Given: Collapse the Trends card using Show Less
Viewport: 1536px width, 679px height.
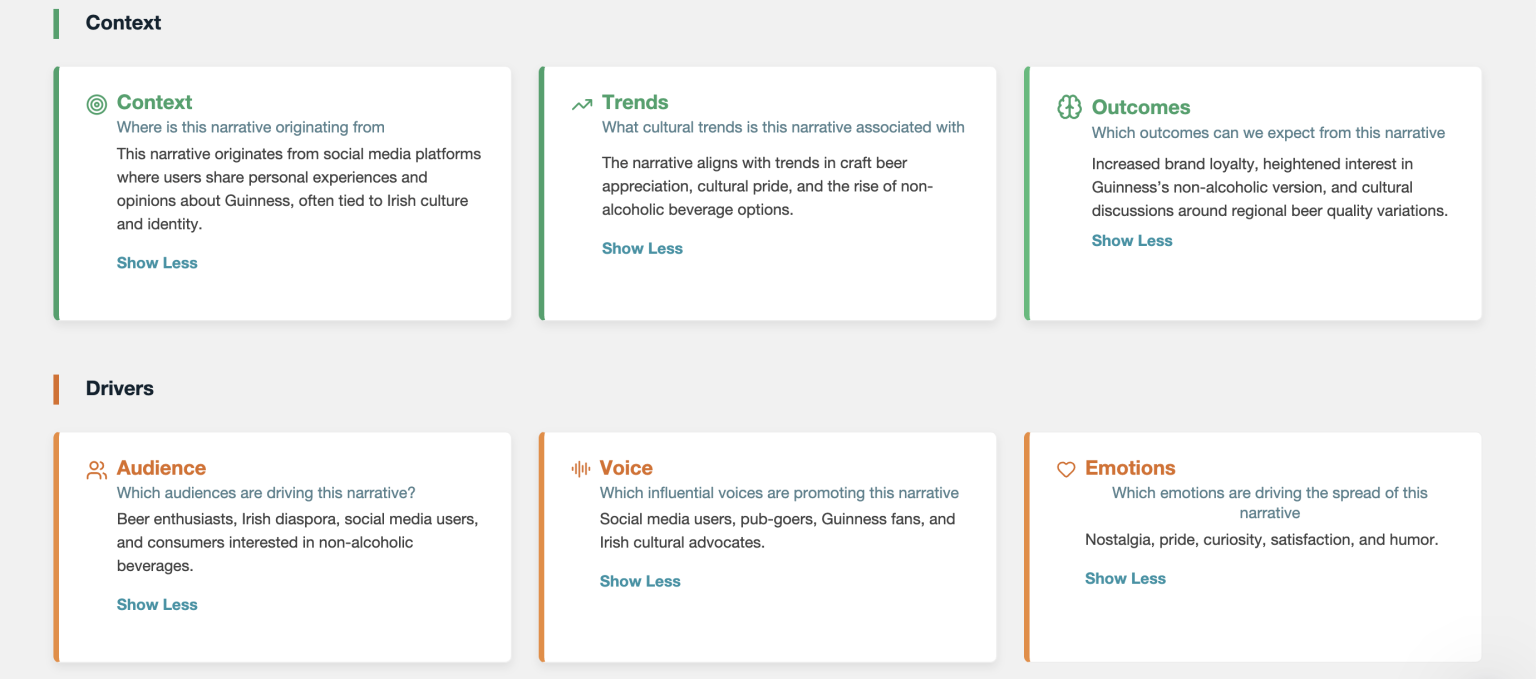Looking at the screenshot, I should click(x=642, y=249).
